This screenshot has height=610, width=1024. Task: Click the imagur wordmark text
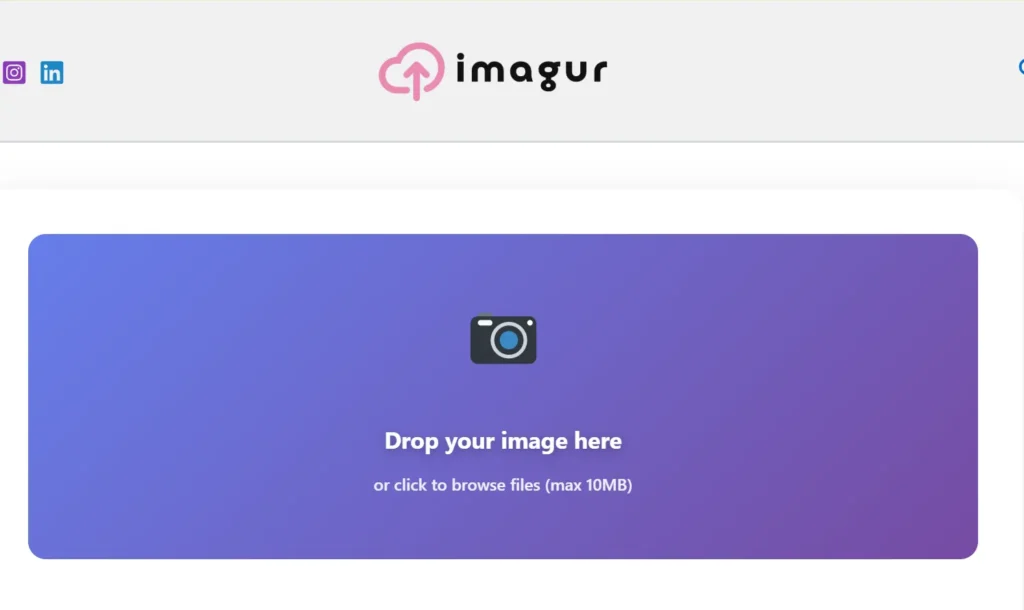(x=532, y=71)
